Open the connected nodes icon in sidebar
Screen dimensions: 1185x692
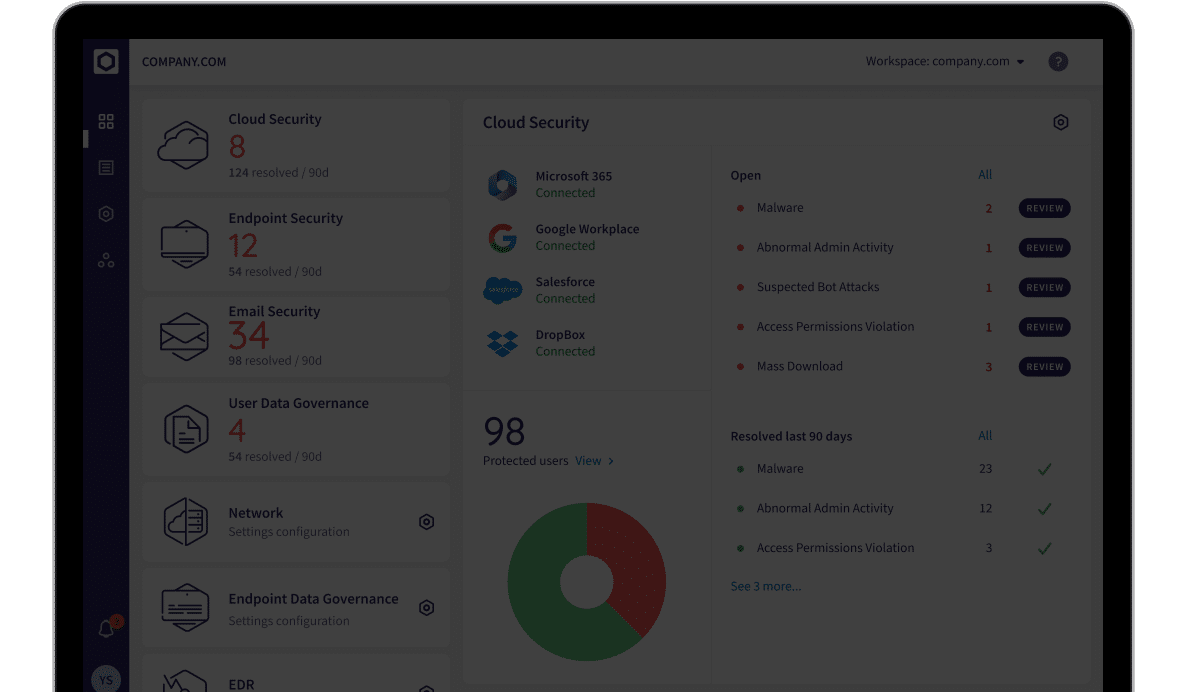point(106,261)
